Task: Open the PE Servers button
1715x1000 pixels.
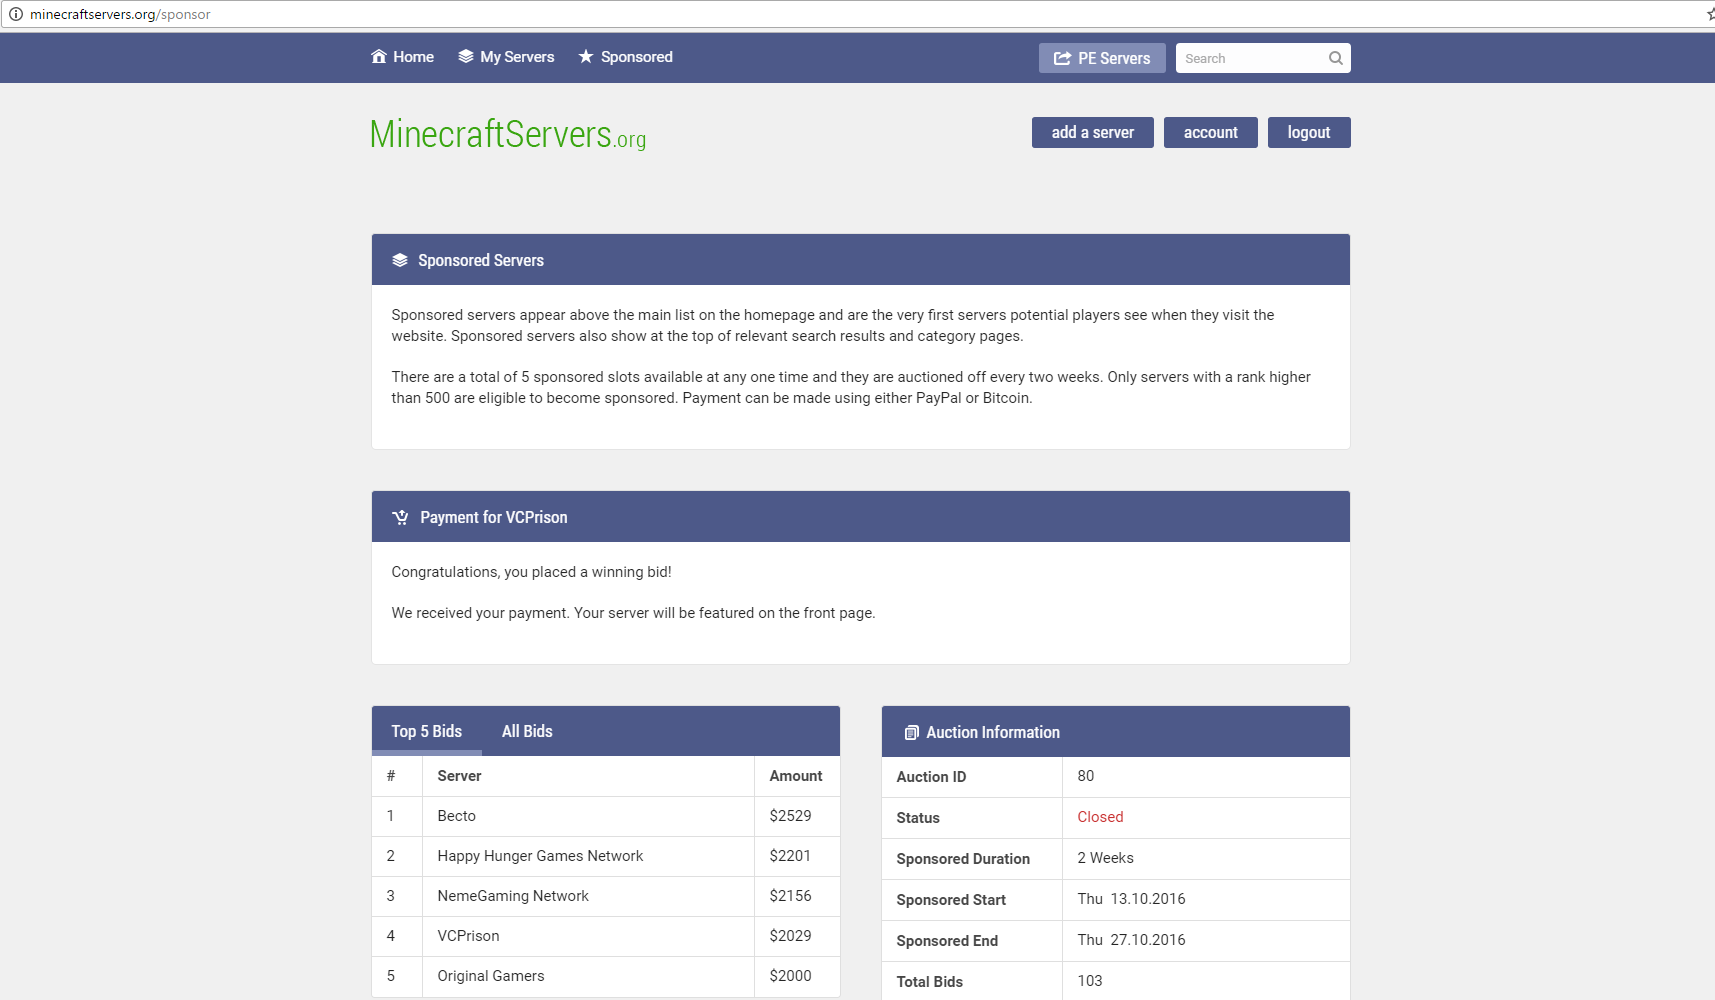Action: pyautogui.click(x=1102, y=58)
